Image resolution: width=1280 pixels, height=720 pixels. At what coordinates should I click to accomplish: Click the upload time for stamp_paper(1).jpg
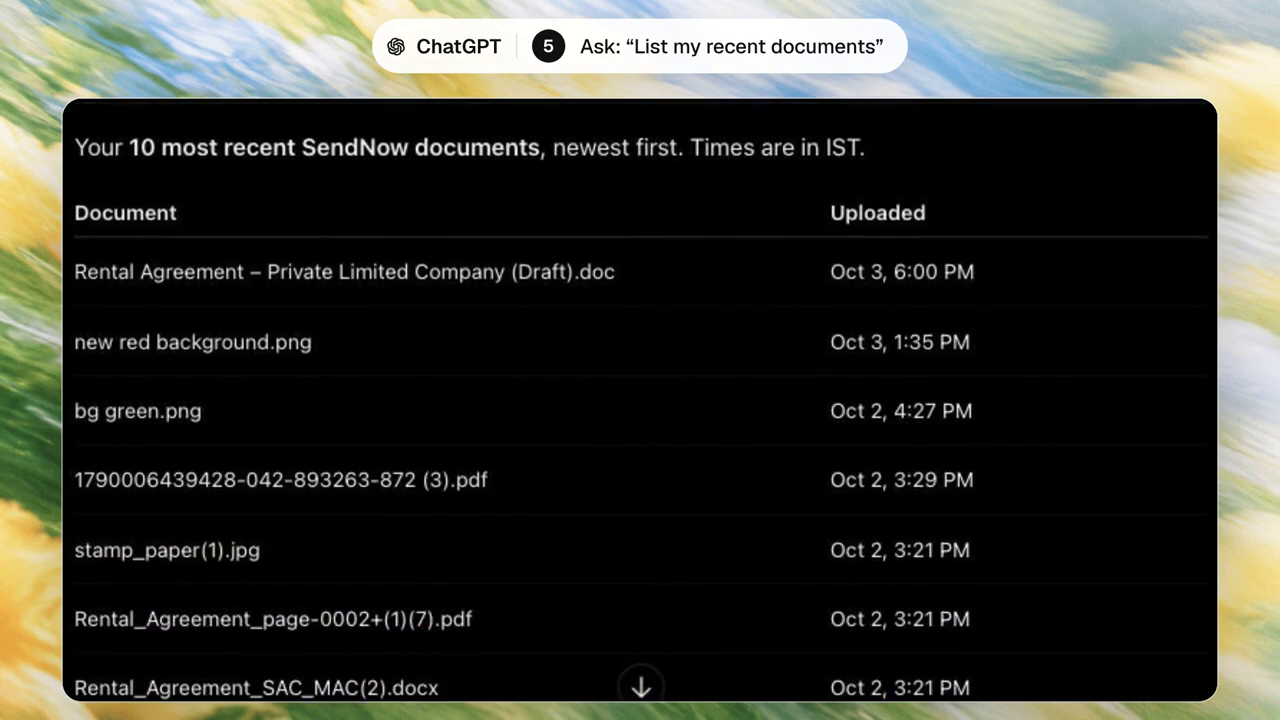(900, 550)
